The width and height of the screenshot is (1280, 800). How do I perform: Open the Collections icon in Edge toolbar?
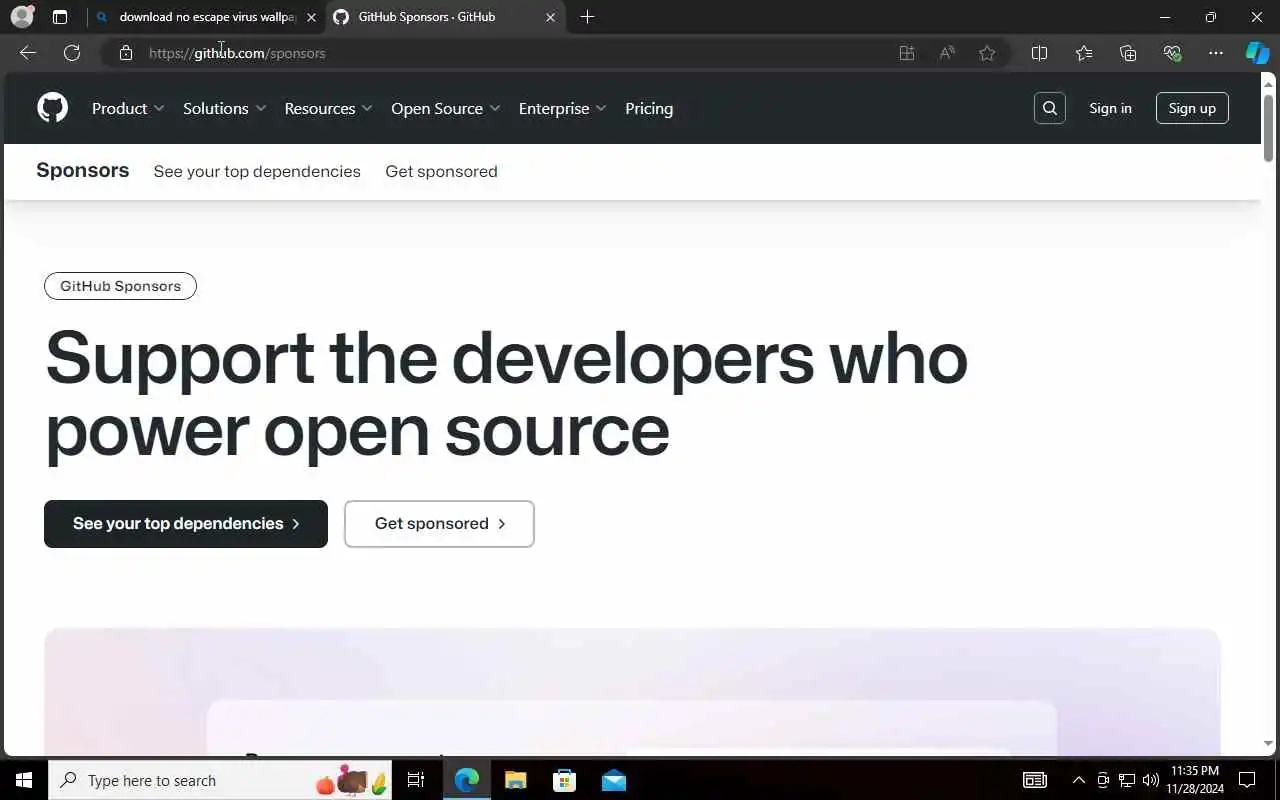tap(1128, 53)
